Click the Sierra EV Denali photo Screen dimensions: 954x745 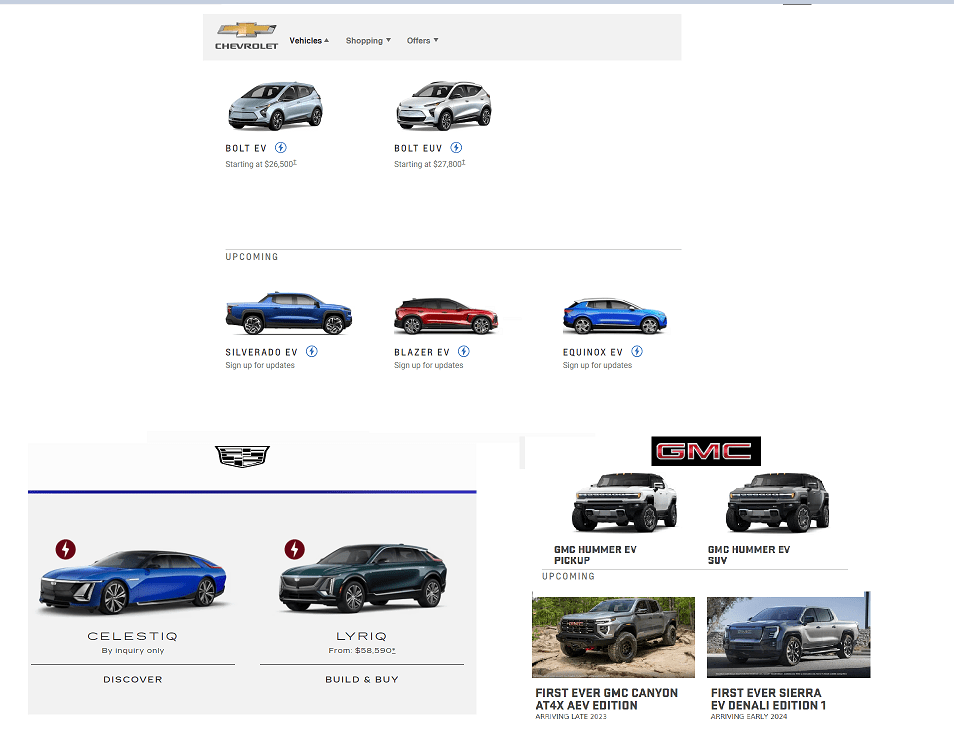click(x=789, y=637)
